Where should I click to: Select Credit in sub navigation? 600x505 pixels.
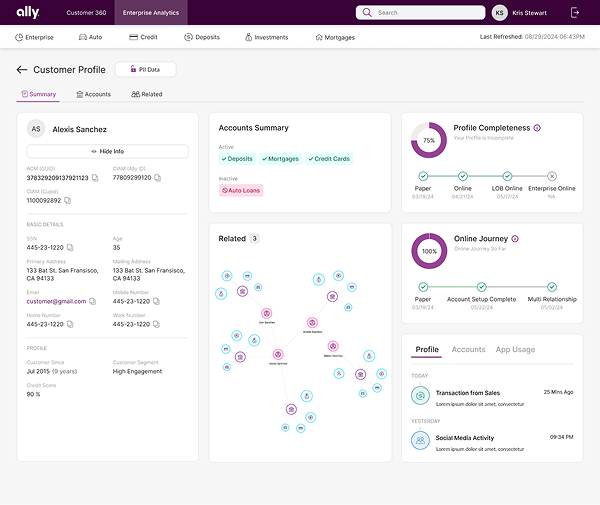143,37
